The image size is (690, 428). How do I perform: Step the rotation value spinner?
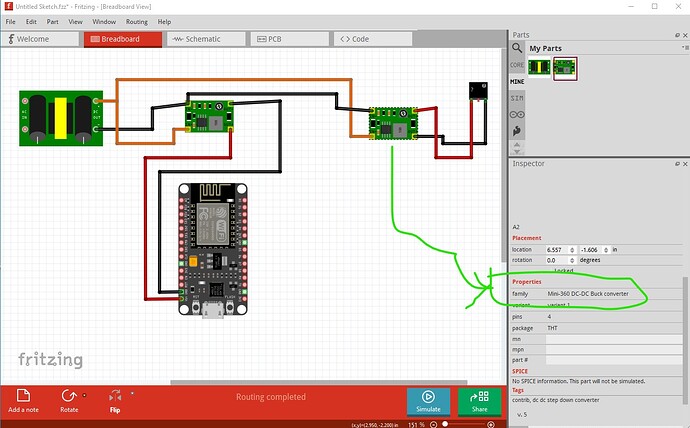click(x=572, y=260)
